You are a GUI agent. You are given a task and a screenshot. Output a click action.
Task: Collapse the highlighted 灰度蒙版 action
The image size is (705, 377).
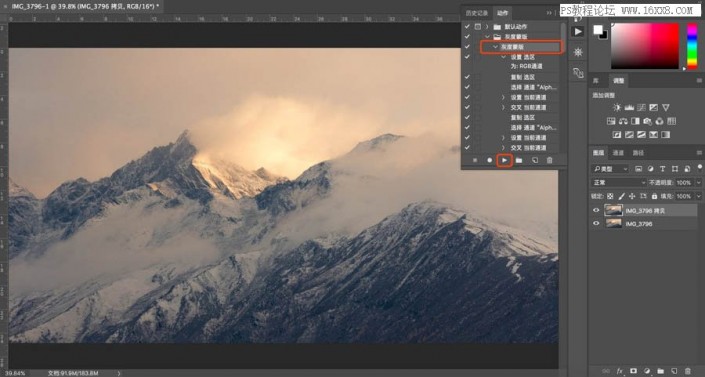[495, 47]
